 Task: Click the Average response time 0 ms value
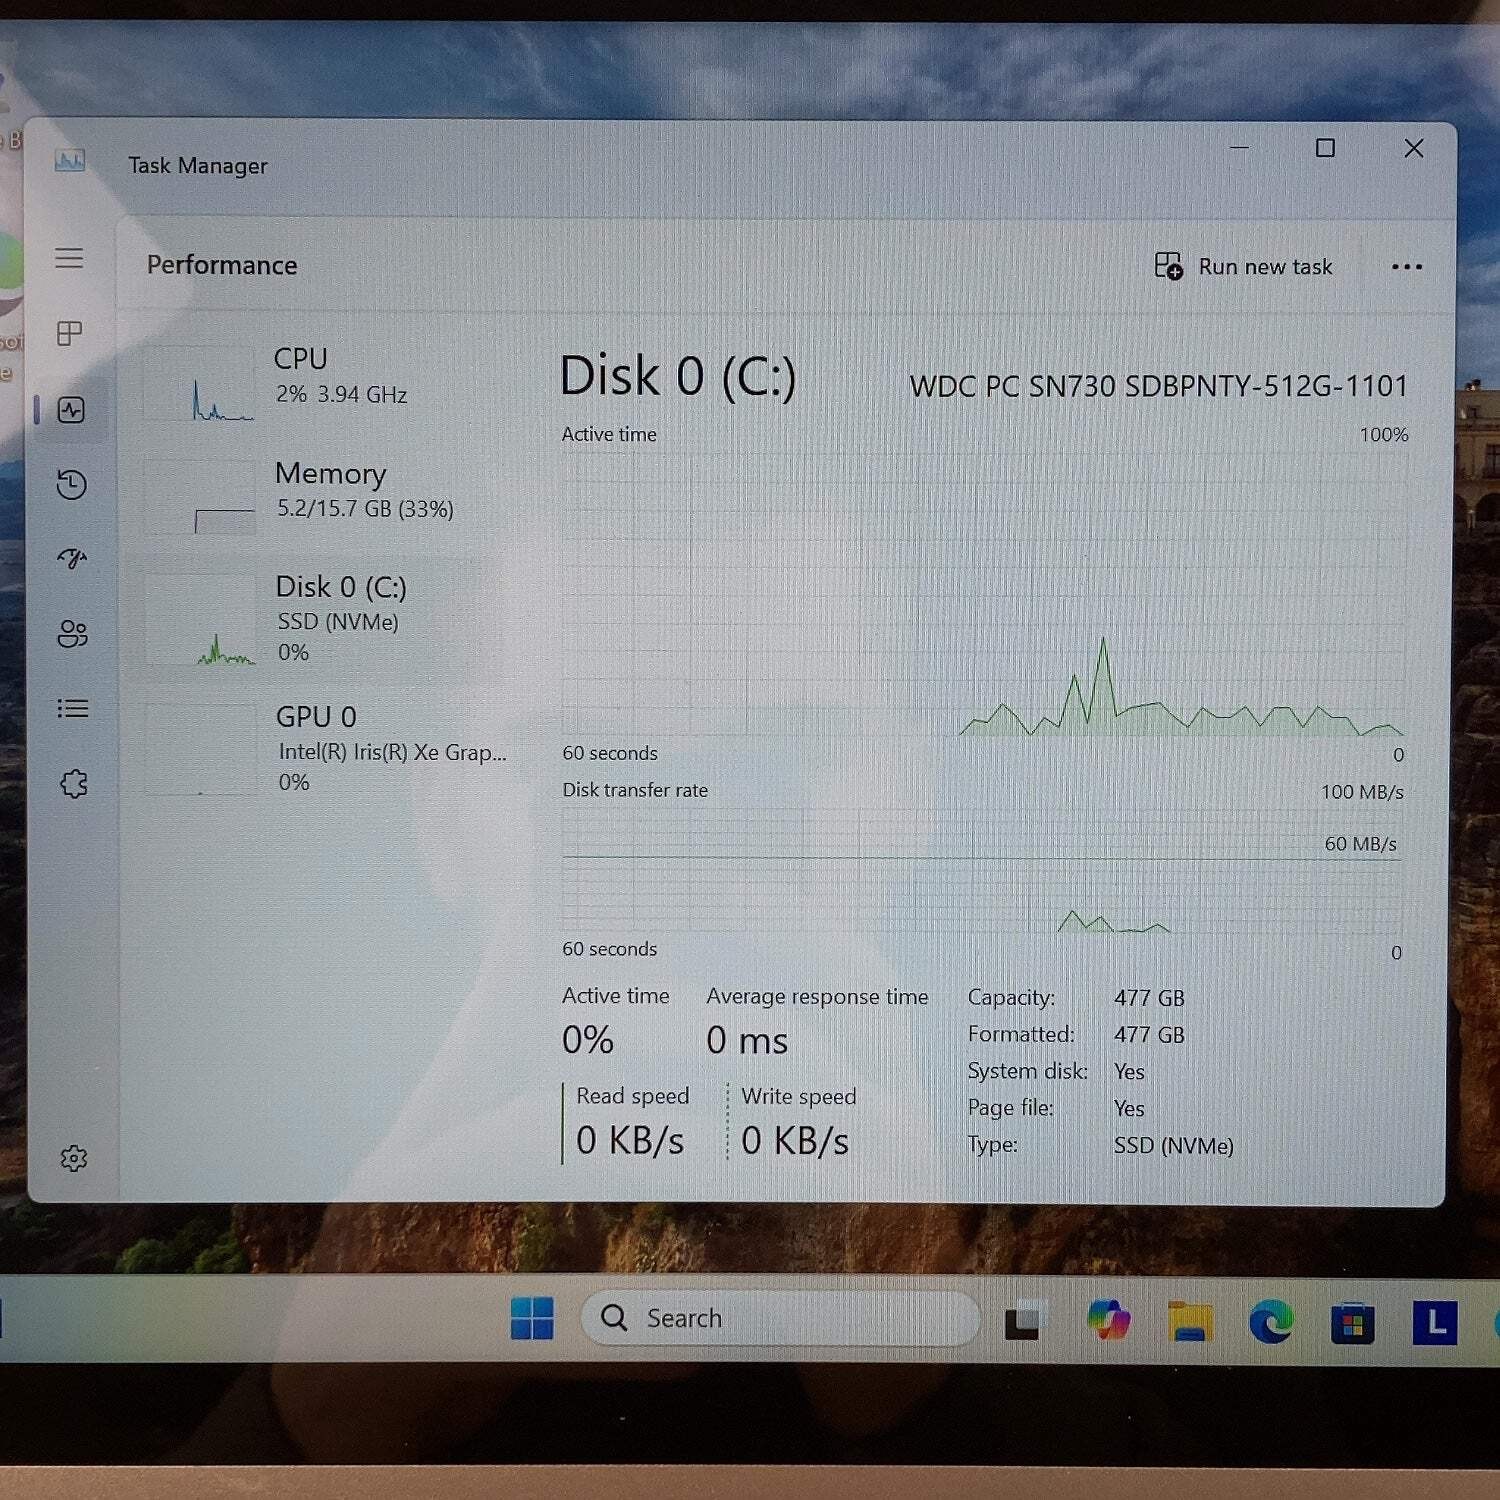tap(747, 1041)
